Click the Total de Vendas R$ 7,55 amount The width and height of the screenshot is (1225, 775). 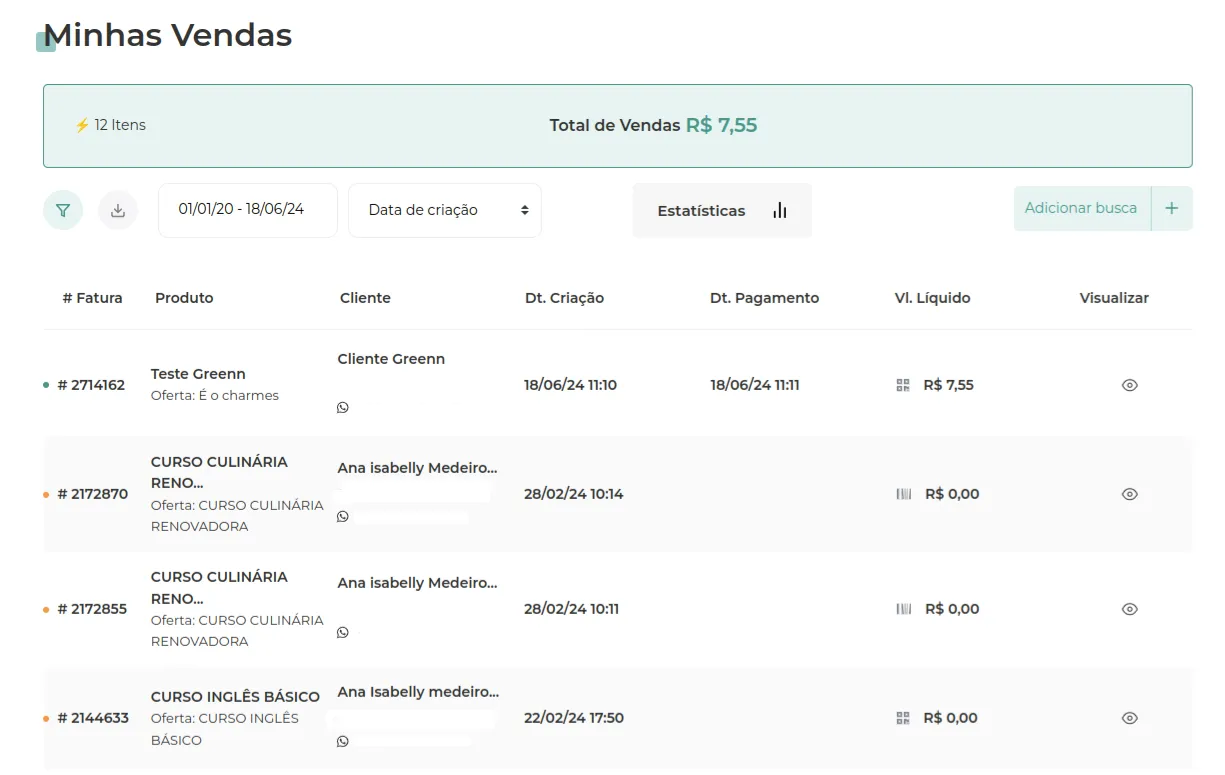coord(721,126)
